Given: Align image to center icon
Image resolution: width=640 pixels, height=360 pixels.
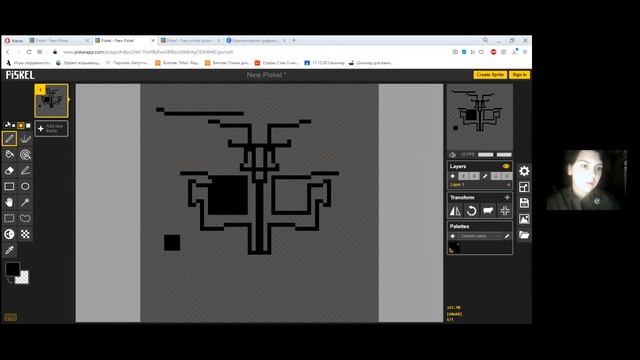Looking at the screenshot, I should [504, 211].
